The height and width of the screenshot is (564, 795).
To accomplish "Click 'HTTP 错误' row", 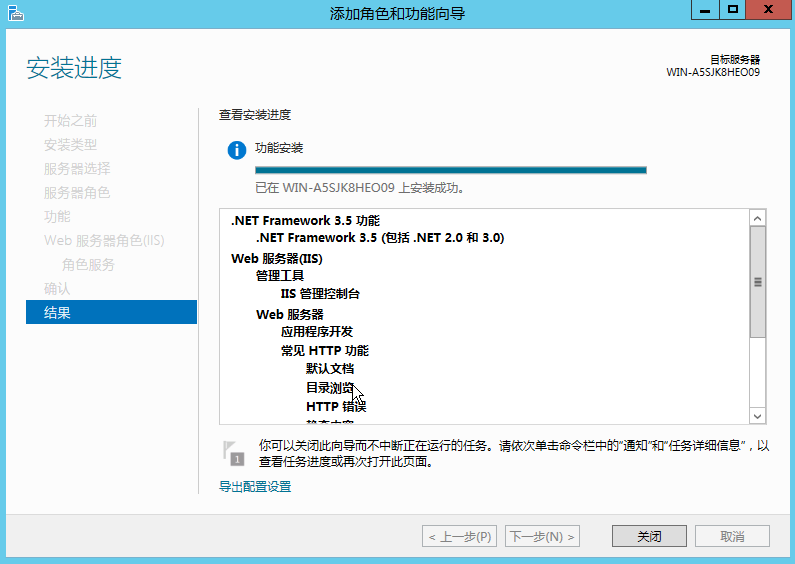I will pos(336,407).
